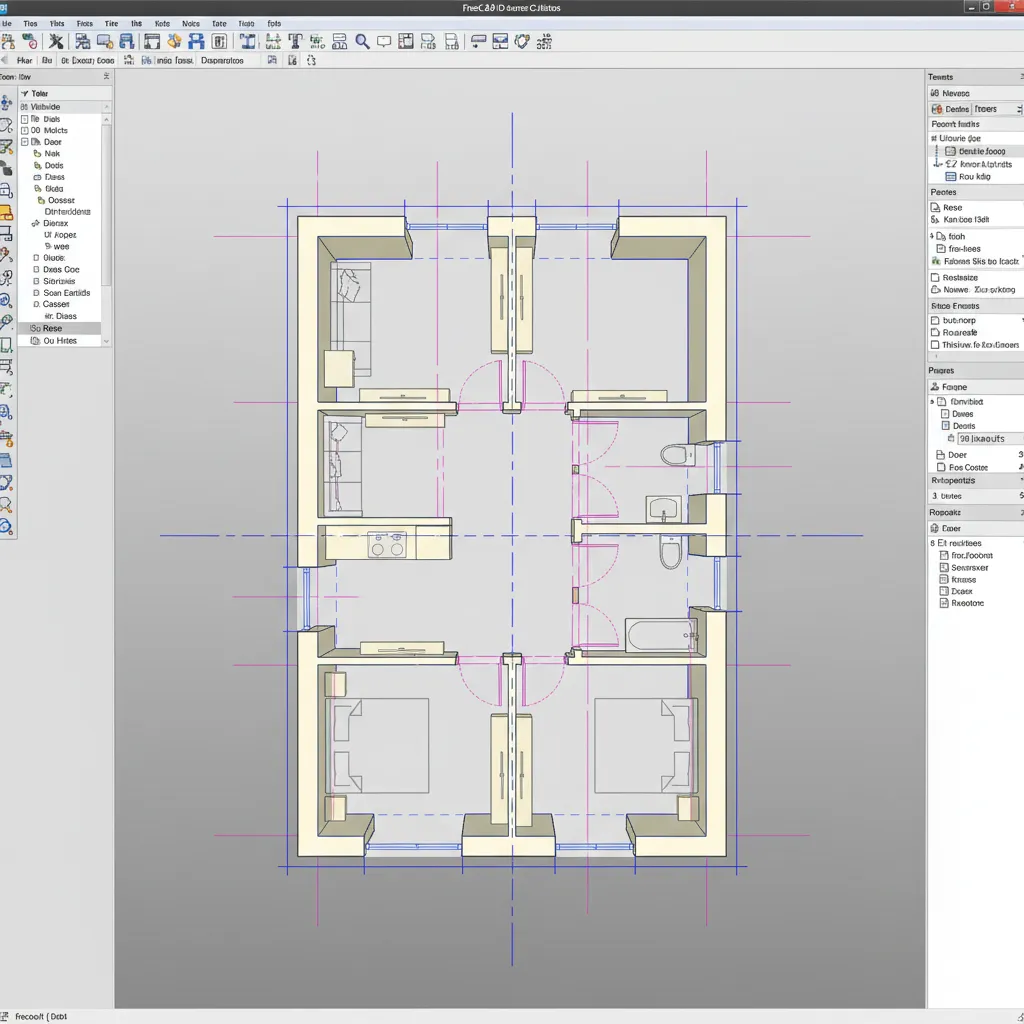Image resolution: width=1024 pixels, height=1024 pixels.
Task: Toggle the Fos Costec checkbox
Action: (x=941, y=468)
